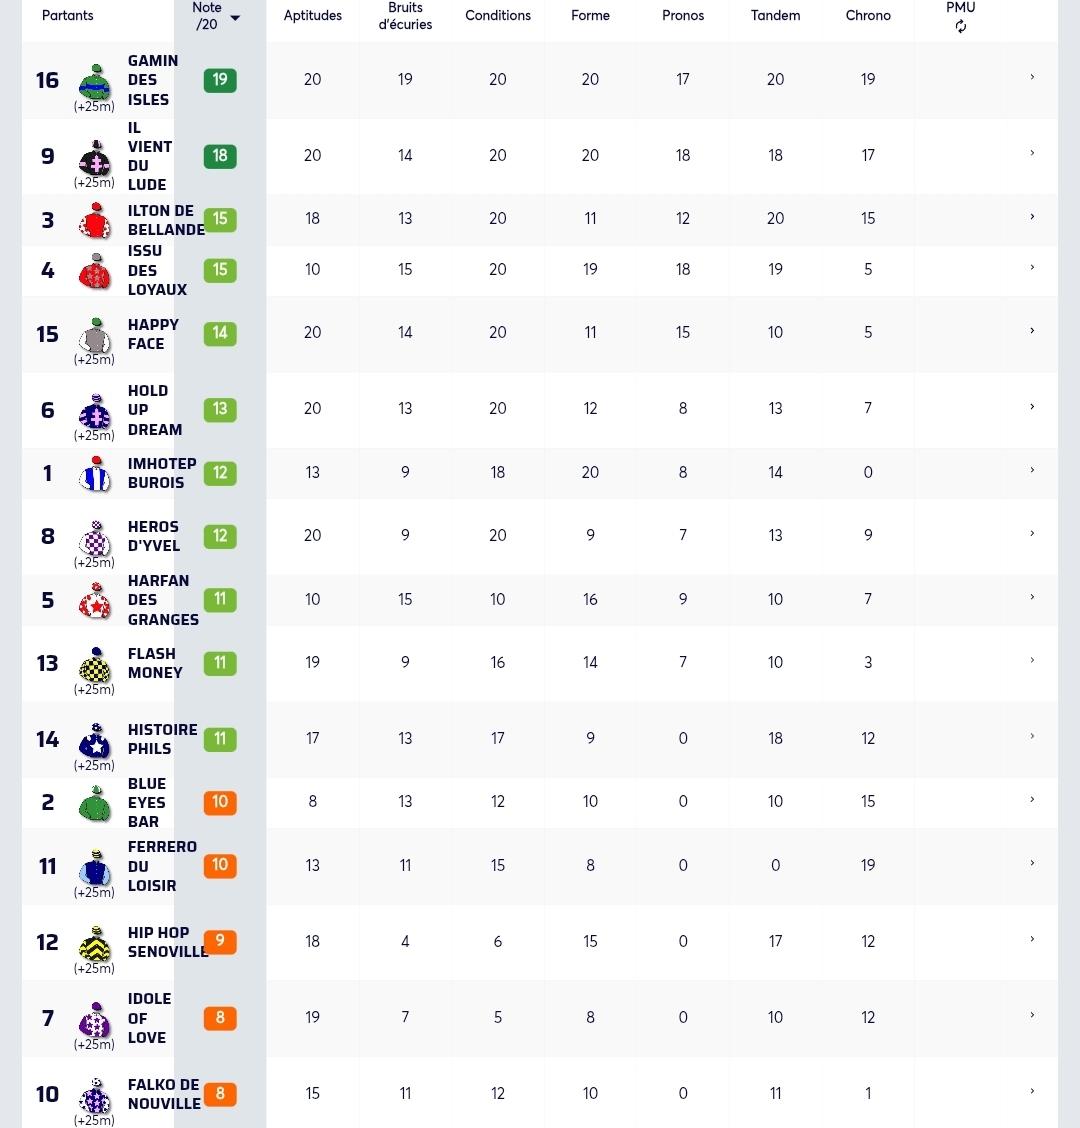Click Imhotep Burois blue-striped jockey silk icon
The image size is (1080, 1128).
[95, 473]
